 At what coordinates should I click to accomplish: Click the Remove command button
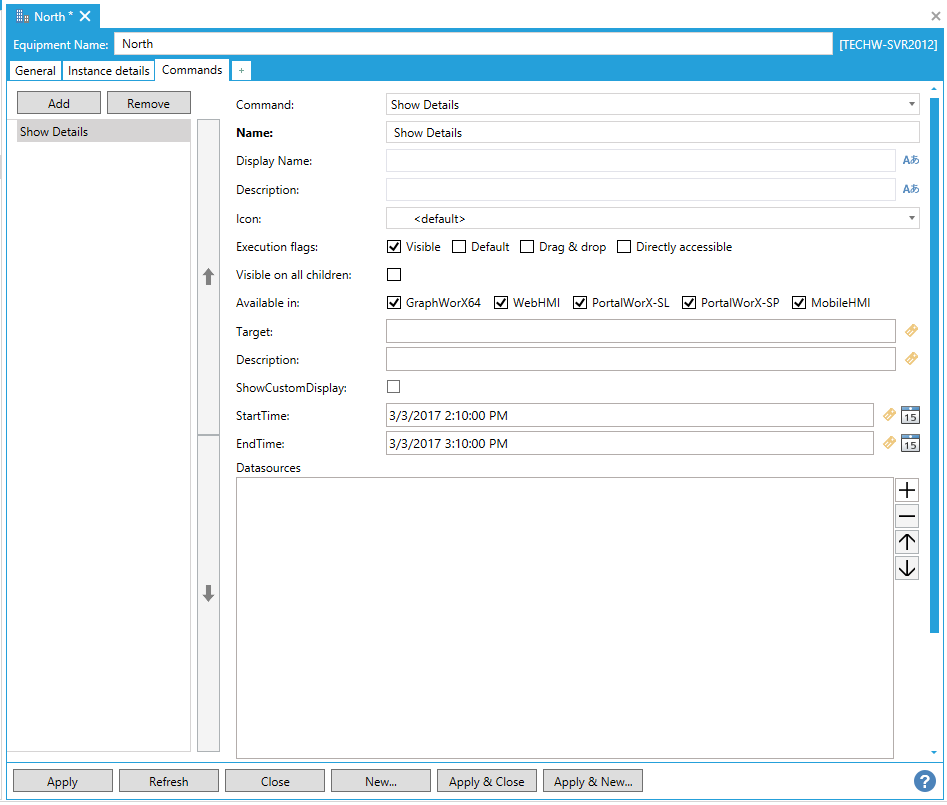click(x=148, y=103)
